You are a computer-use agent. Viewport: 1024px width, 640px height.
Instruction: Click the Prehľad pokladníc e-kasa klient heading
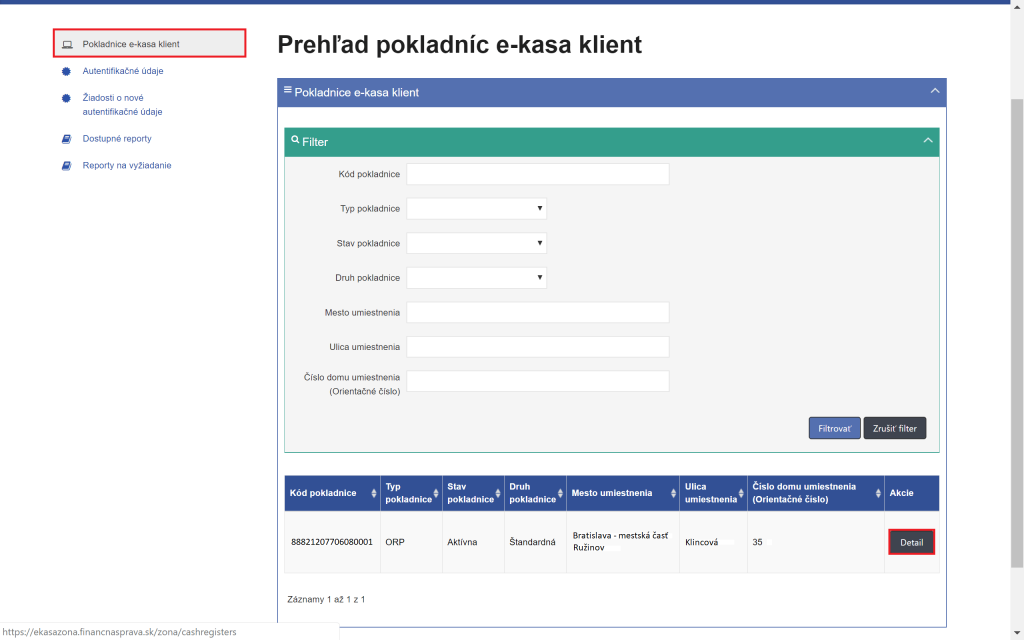click(460, 44)
